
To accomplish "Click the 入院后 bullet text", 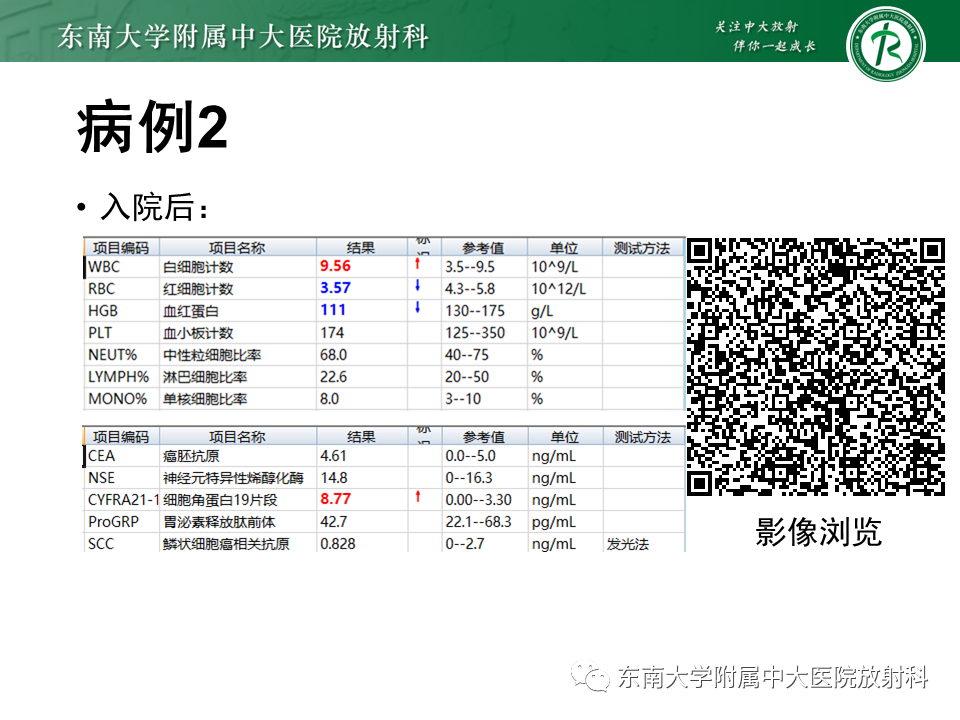I will (x=154, y=207).
